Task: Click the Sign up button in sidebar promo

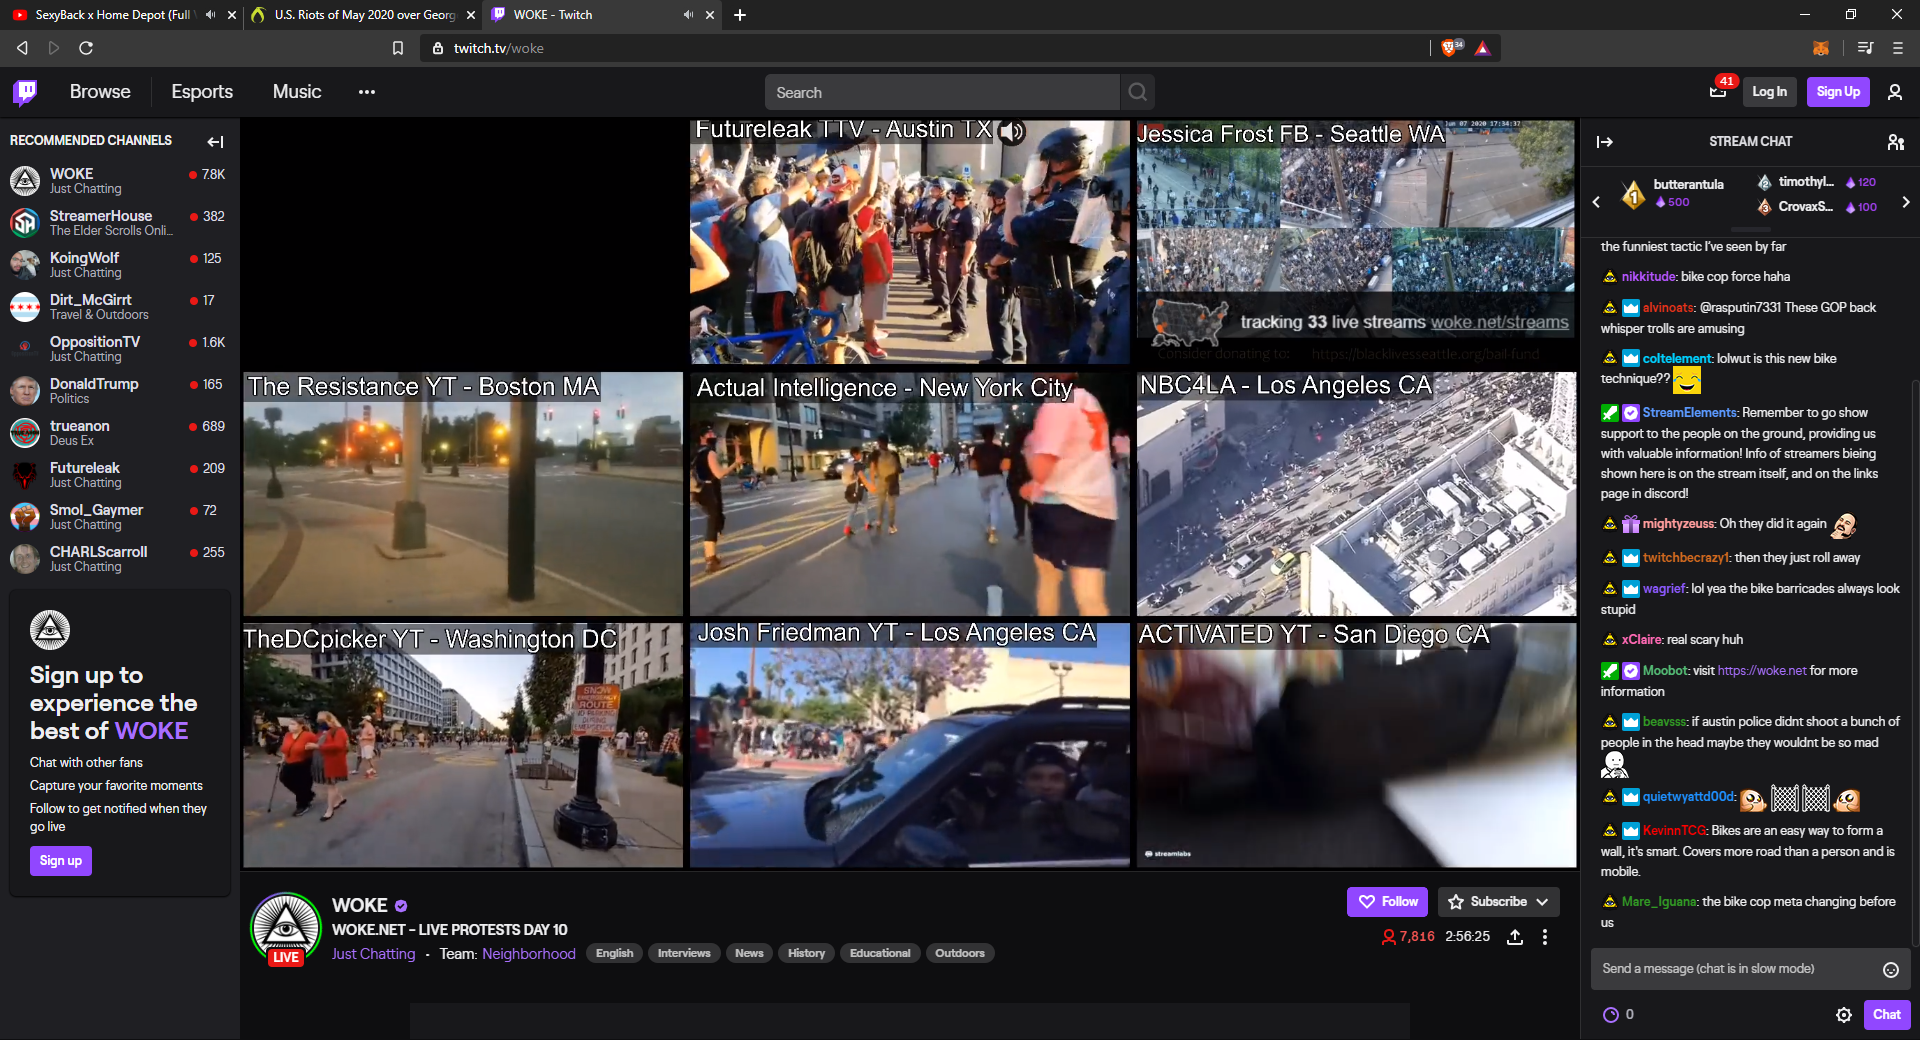Action: (61, 861)
